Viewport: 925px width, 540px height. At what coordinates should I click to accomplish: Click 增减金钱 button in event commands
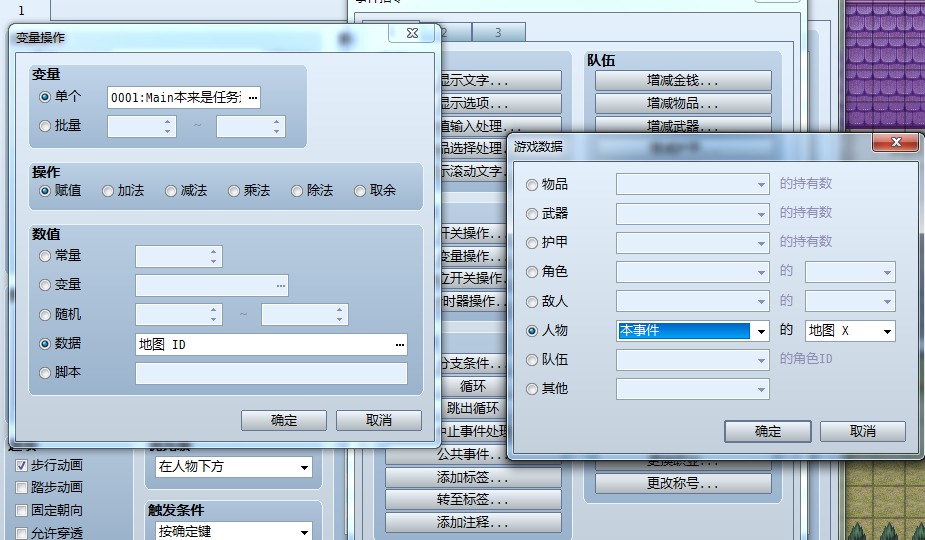683,80
